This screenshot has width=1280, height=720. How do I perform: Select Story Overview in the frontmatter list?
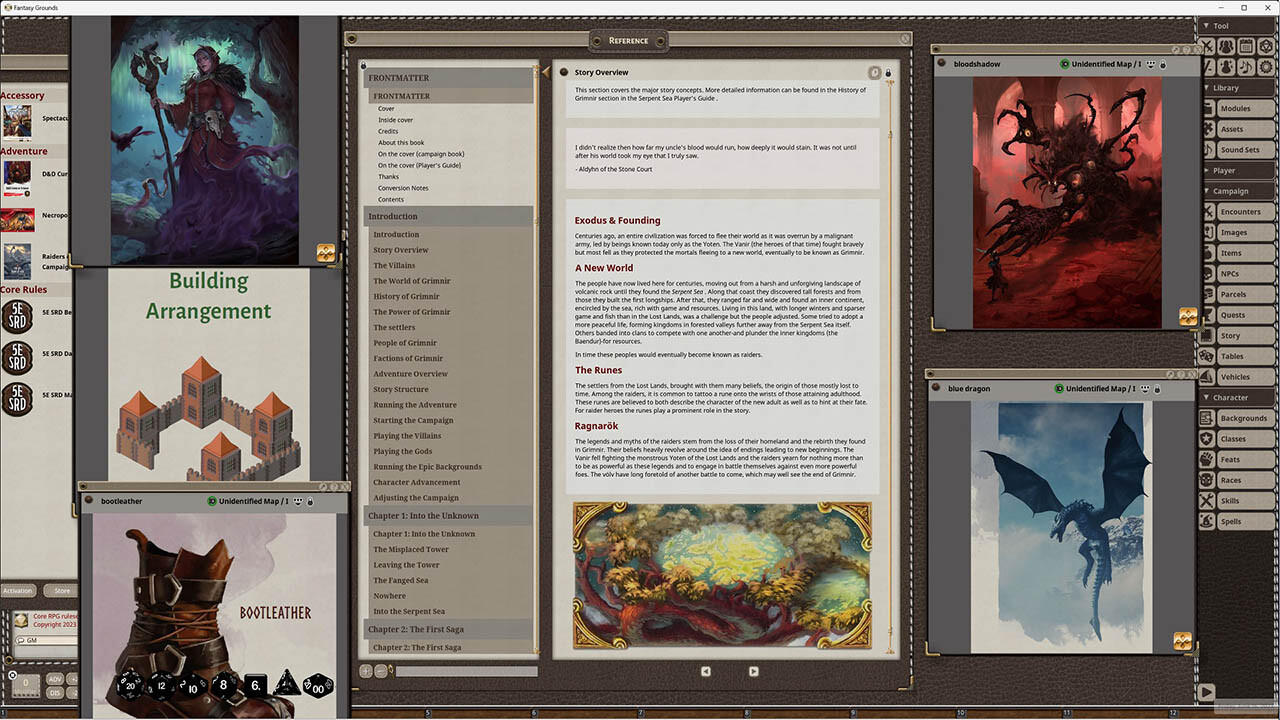pos(400,250)
